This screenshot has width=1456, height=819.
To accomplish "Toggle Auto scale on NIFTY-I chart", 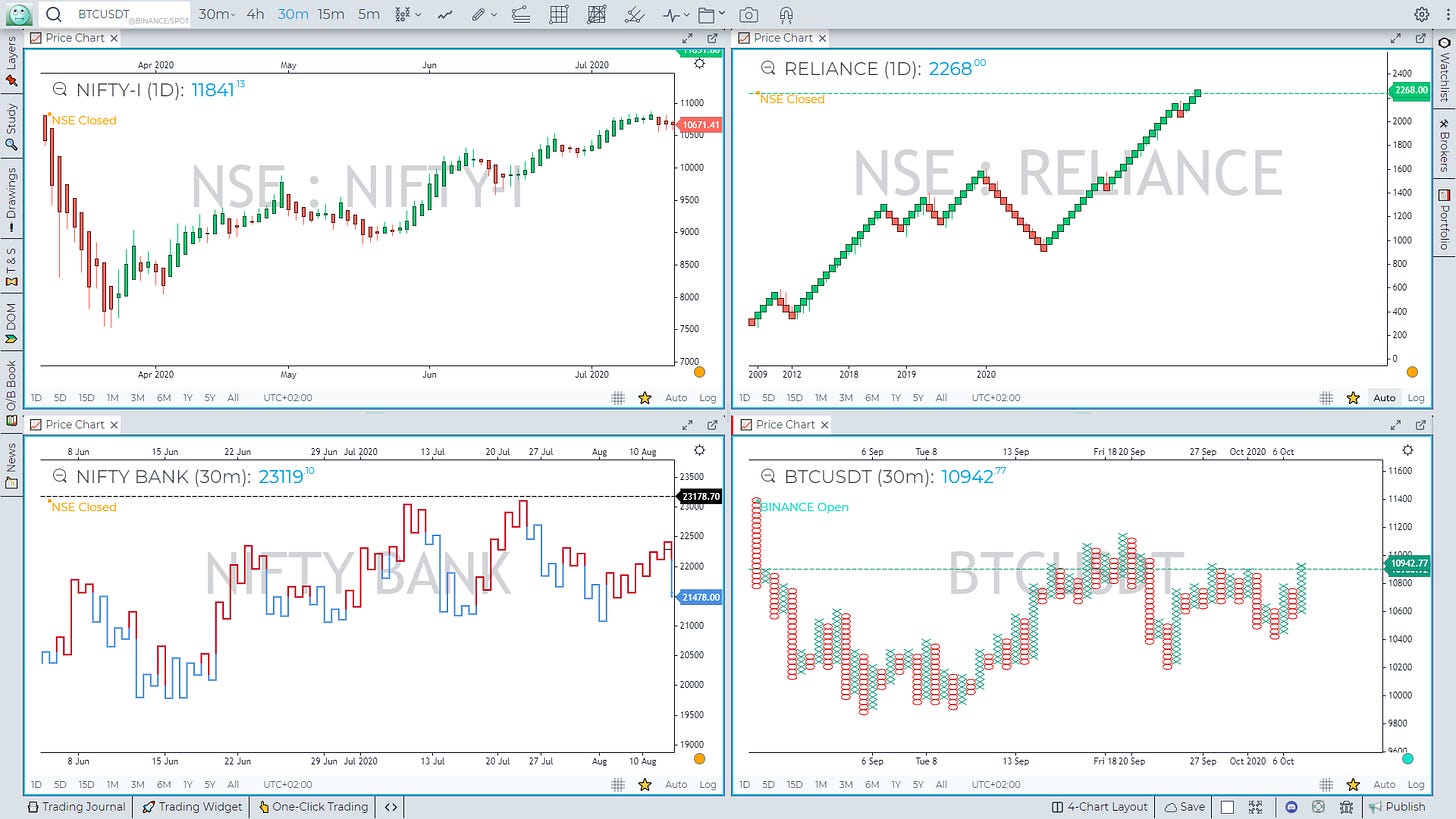I will [676, 398].
